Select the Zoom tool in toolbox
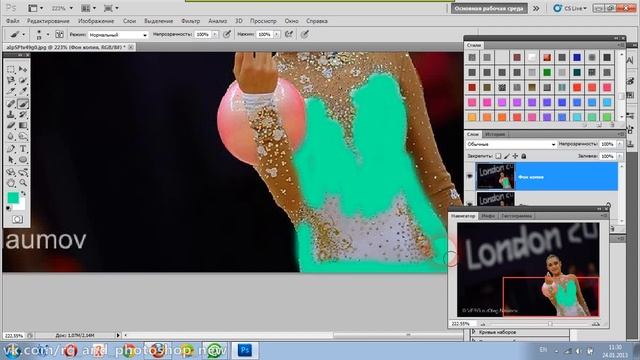Screen dimensions: 640x360 23,183
